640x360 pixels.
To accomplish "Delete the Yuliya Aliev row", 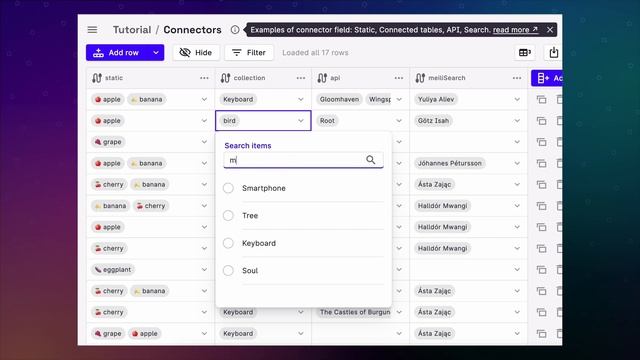I will pos(559,100).
